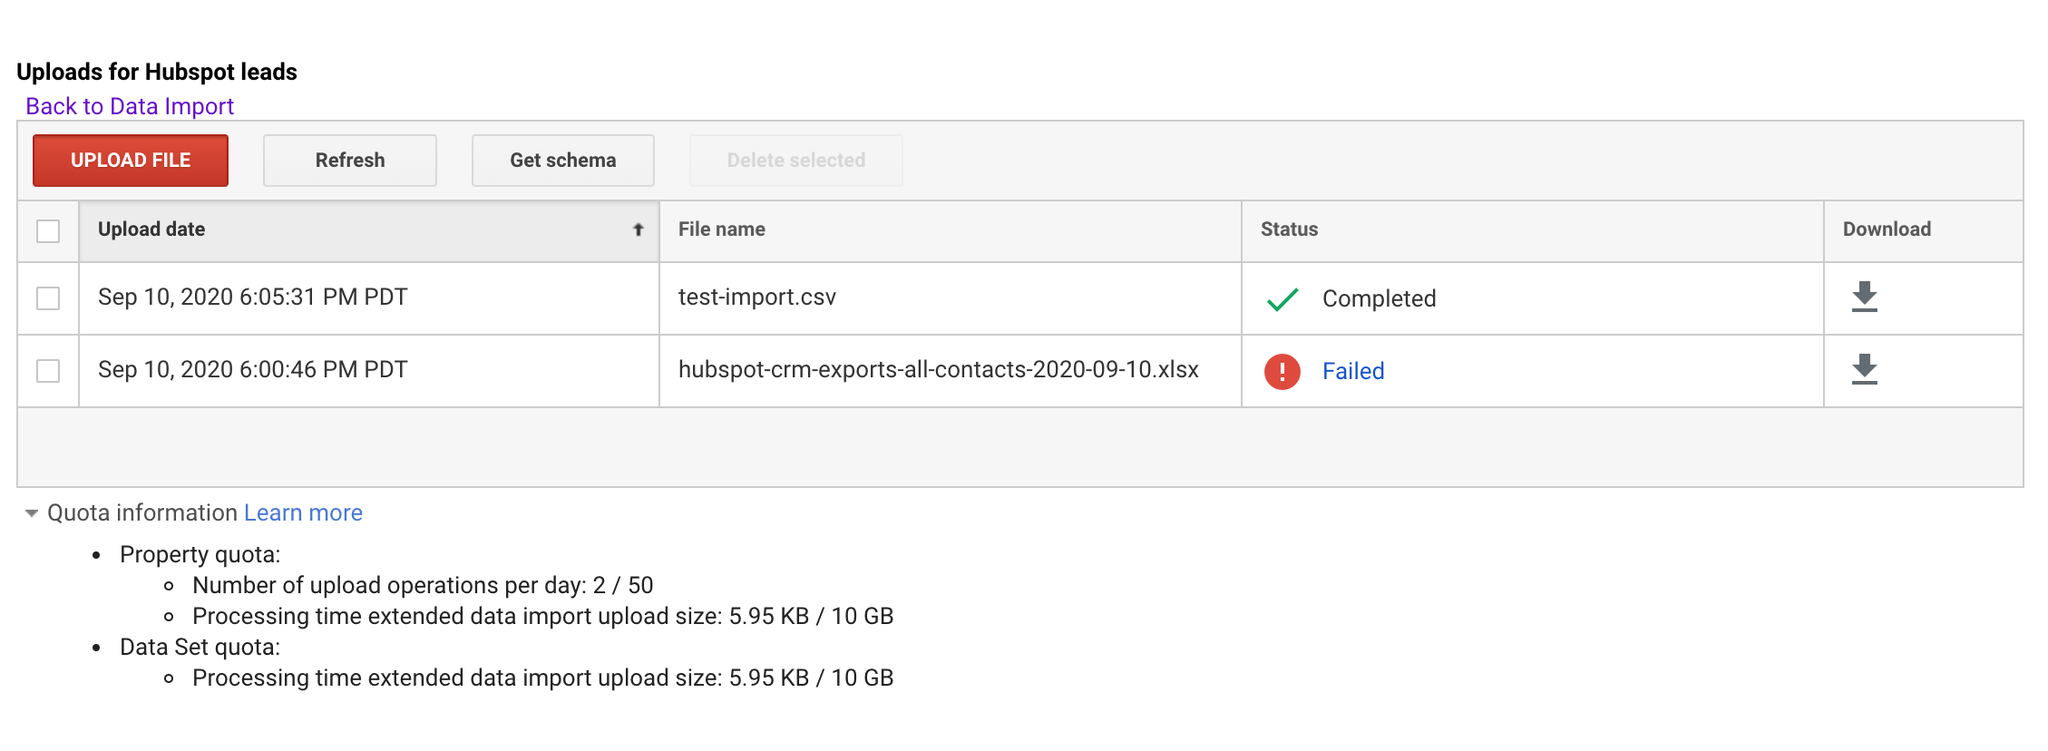Download the failed hubspot xlsx upload
2048x751 pixels.
pyautogui.click(x=1864, y=370)
